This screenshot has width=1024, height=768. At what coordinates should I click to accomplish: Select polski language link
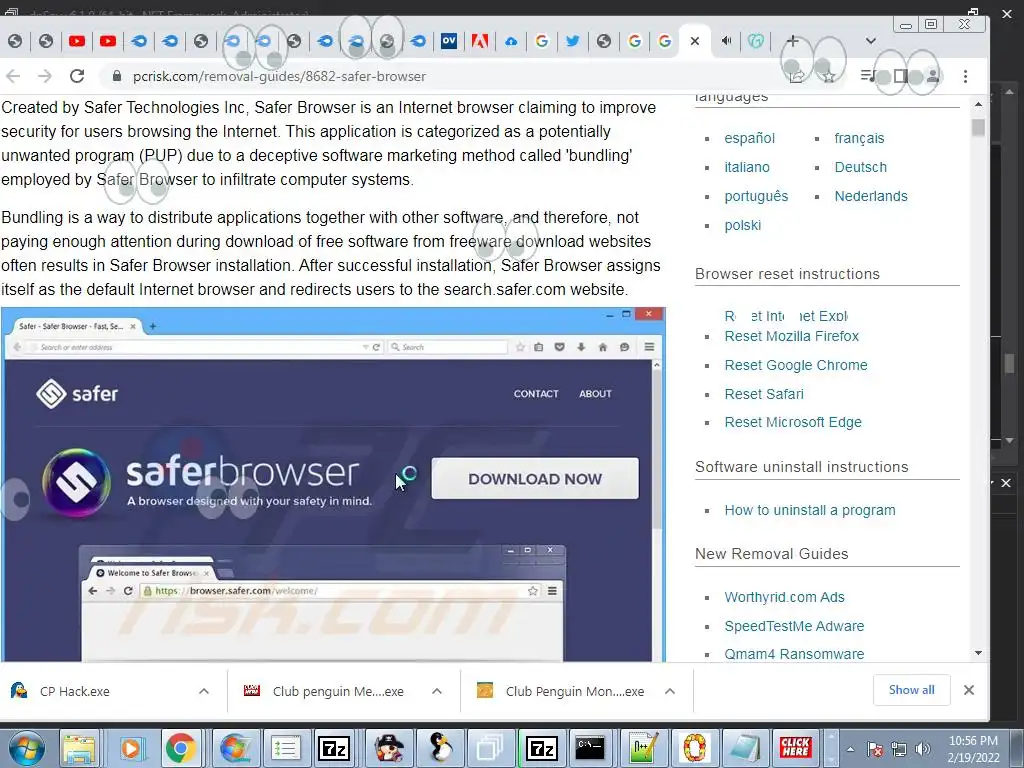(x=743, y=225)
